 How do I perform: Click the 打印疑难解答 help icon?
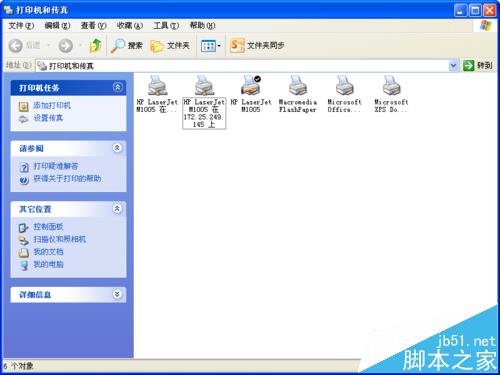[x=24, y=167]
